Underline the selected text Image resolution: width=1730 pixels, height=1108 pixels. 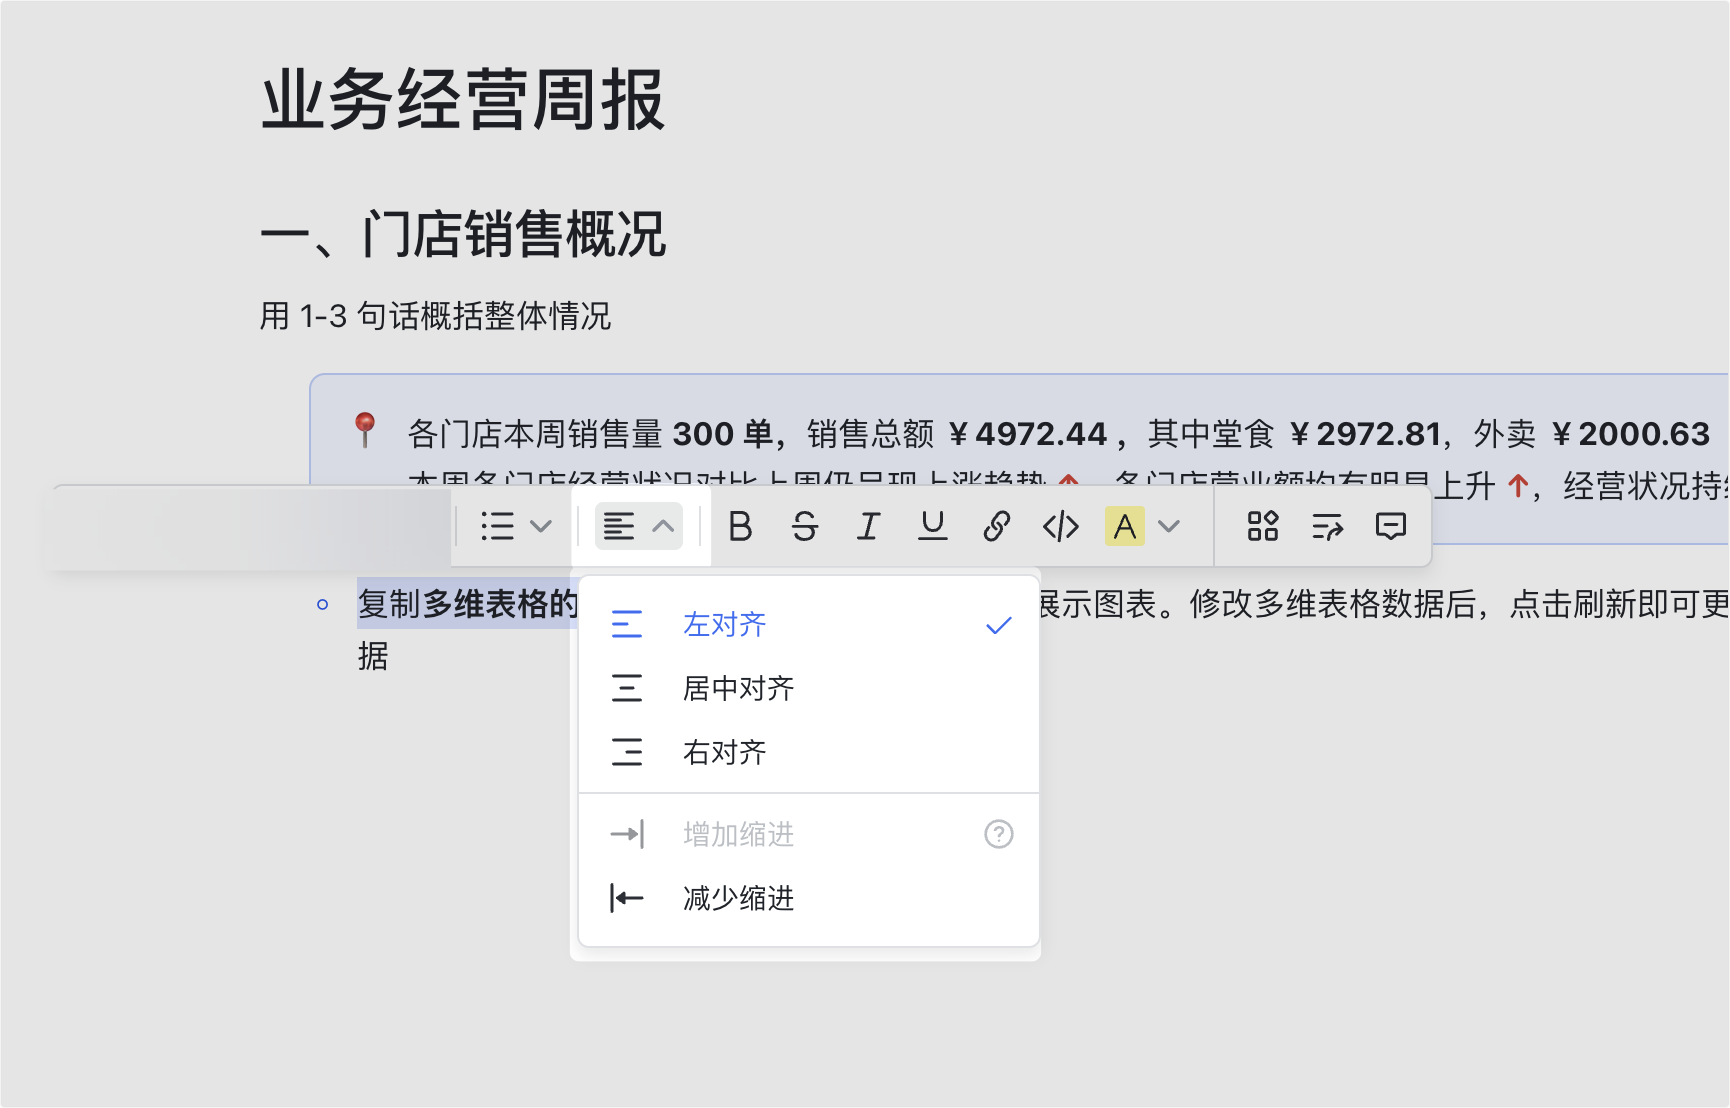932,526
